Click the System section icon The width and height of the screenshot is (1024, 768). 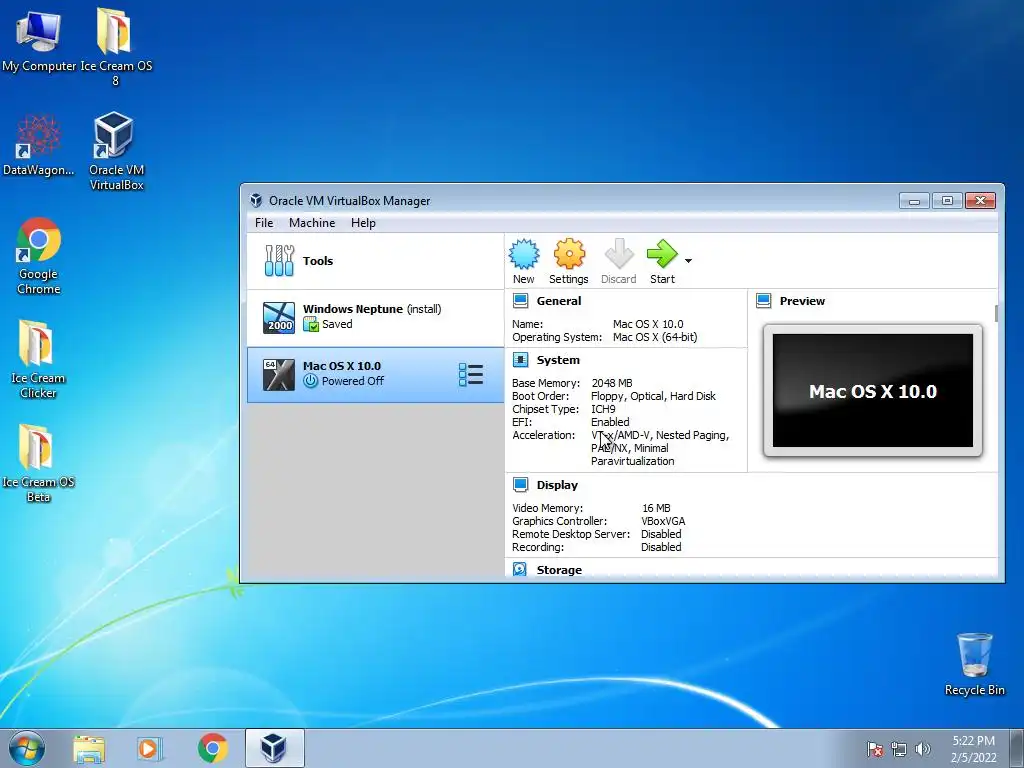(520, 360)
